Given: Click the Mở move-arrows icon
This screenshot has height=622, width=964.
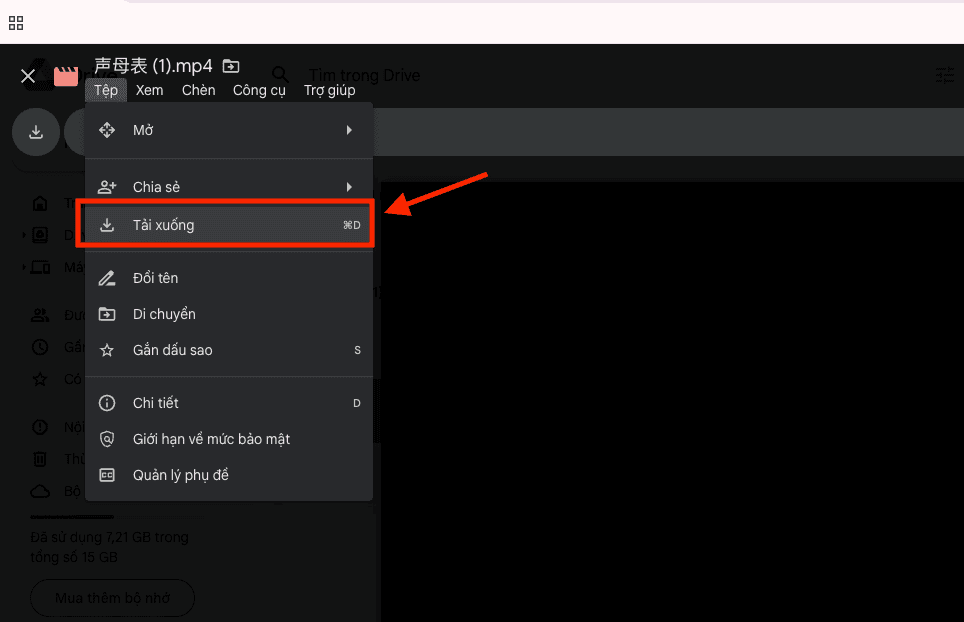Looking at the screenshot, I should click(107, 130).
